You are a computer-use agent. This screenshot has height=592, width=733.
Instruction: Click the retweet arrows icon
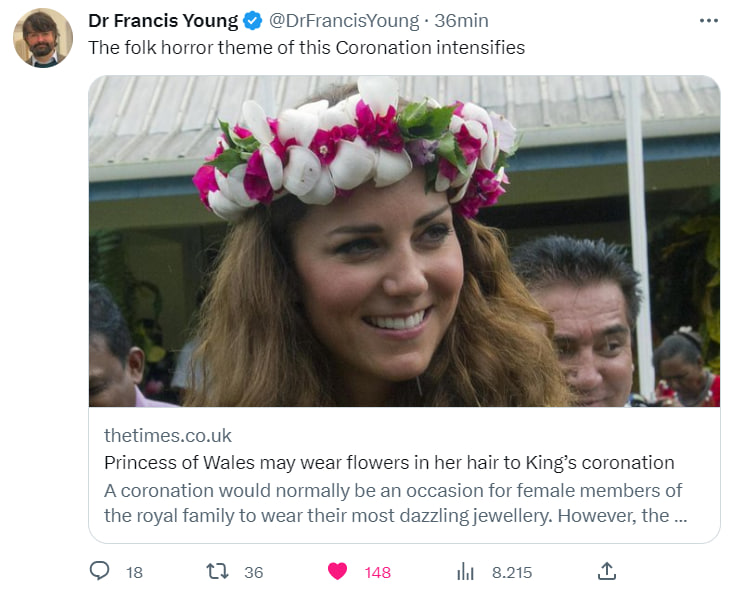pos(217,571)
